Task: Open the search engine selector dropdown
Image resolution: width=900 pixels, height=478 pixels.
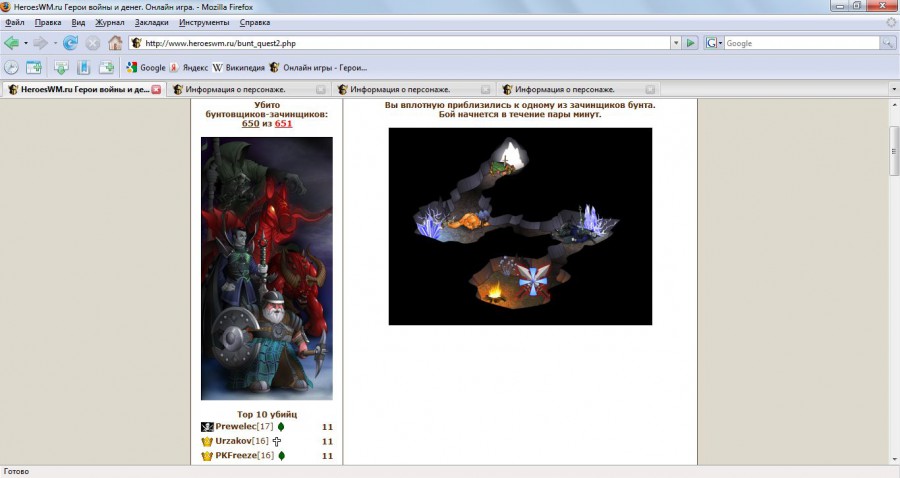Action: [x=714, y=43]
